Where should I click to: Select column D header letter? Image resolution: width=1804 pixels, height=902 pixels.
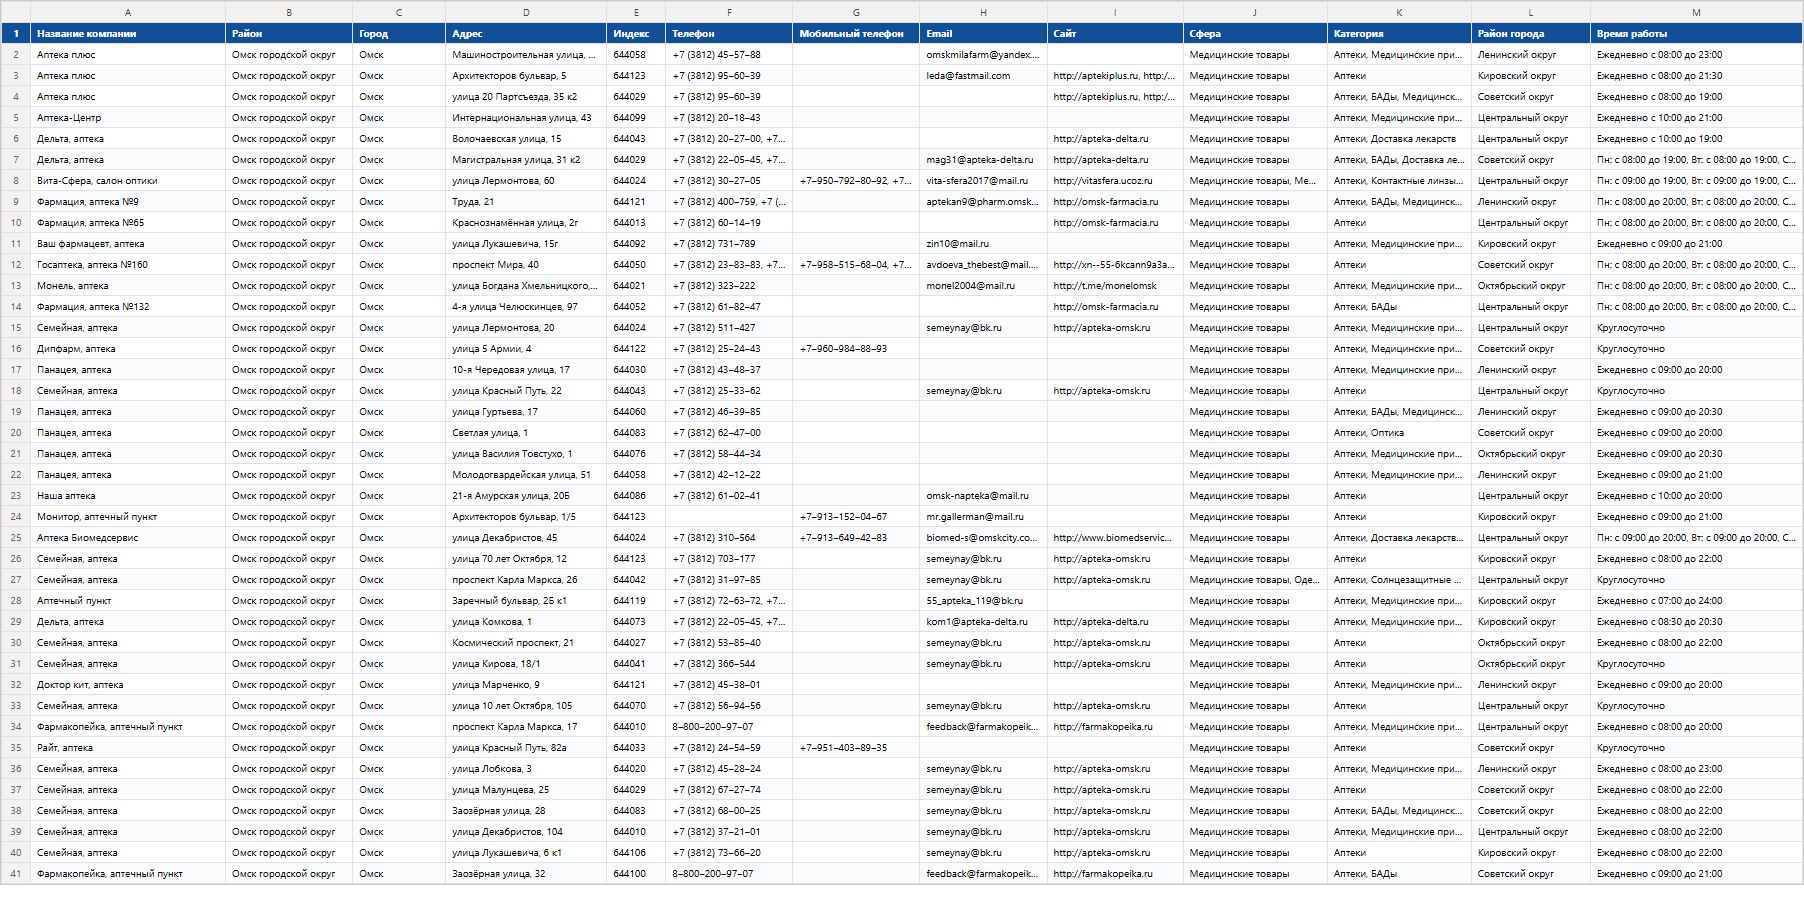pos(526,12)
